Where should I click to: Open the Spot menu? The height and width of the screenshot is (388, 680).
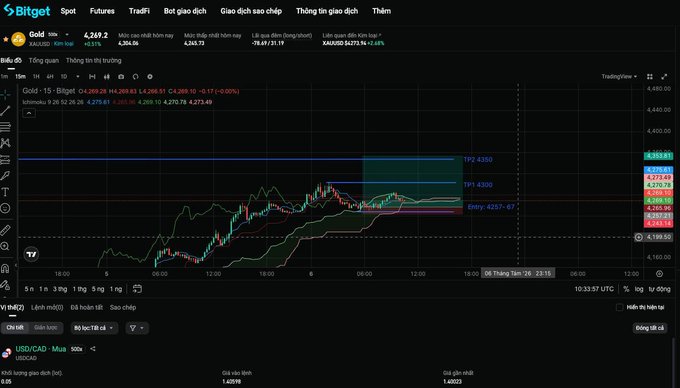[x=68, y=11]
